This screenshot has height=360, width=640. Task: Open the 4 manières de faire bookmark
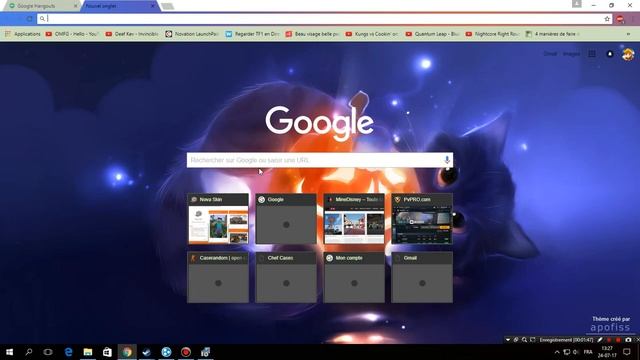click(552, 34)
